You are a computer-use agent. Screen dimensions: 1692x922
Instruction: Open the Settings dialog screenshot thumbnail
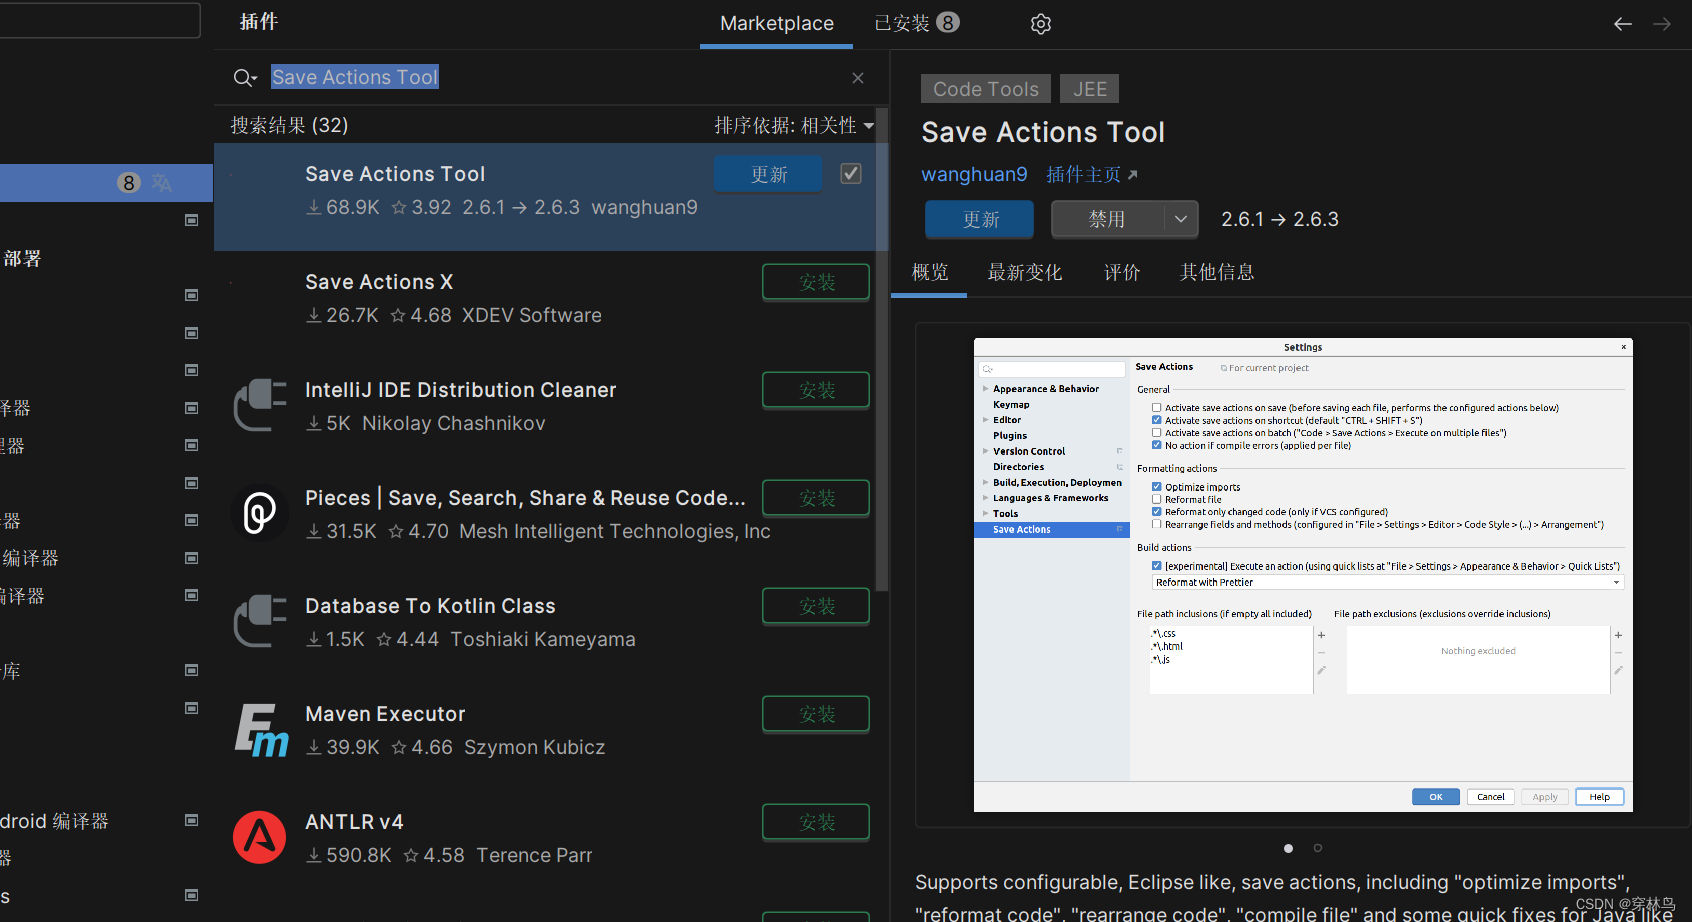click(1303, 575)
